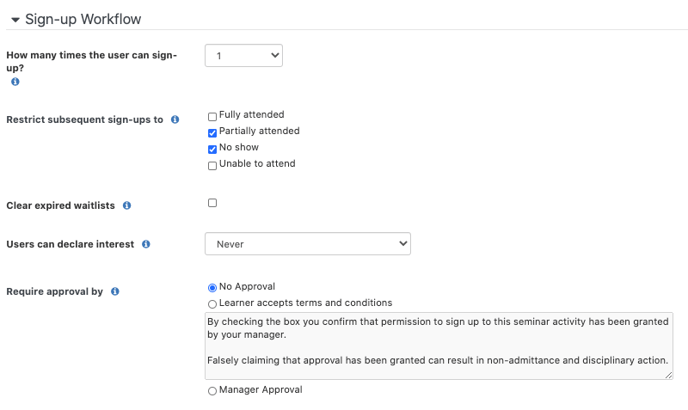Click the 'Require approval by' label
The image size is (688, 410).
click(x=54, y=291)
